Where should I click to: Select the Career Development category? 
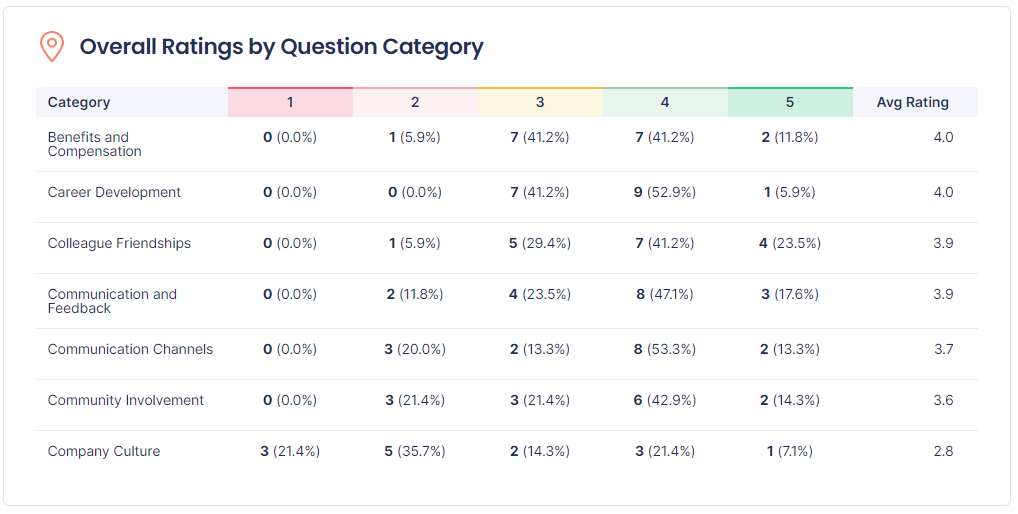pos(114,192)
